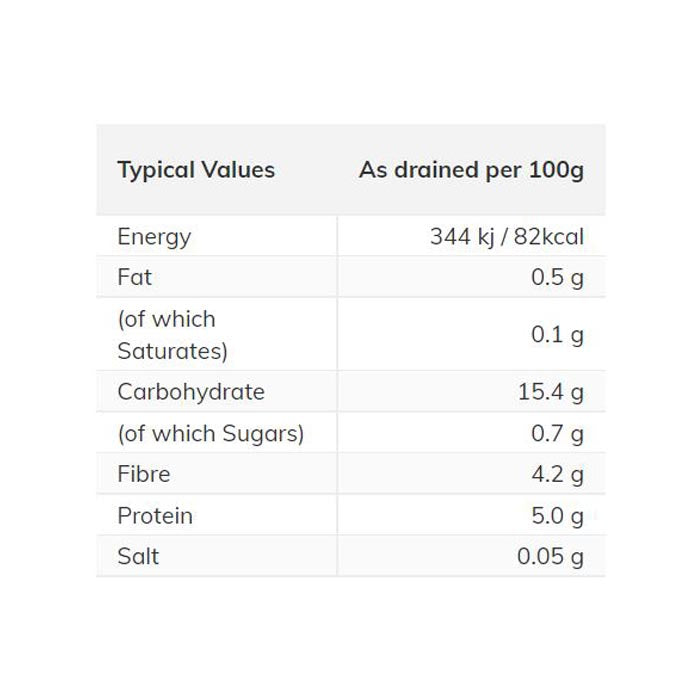Select the '(of which Saturates)' label
Screen dimensions: 700x700
[172, 335]
